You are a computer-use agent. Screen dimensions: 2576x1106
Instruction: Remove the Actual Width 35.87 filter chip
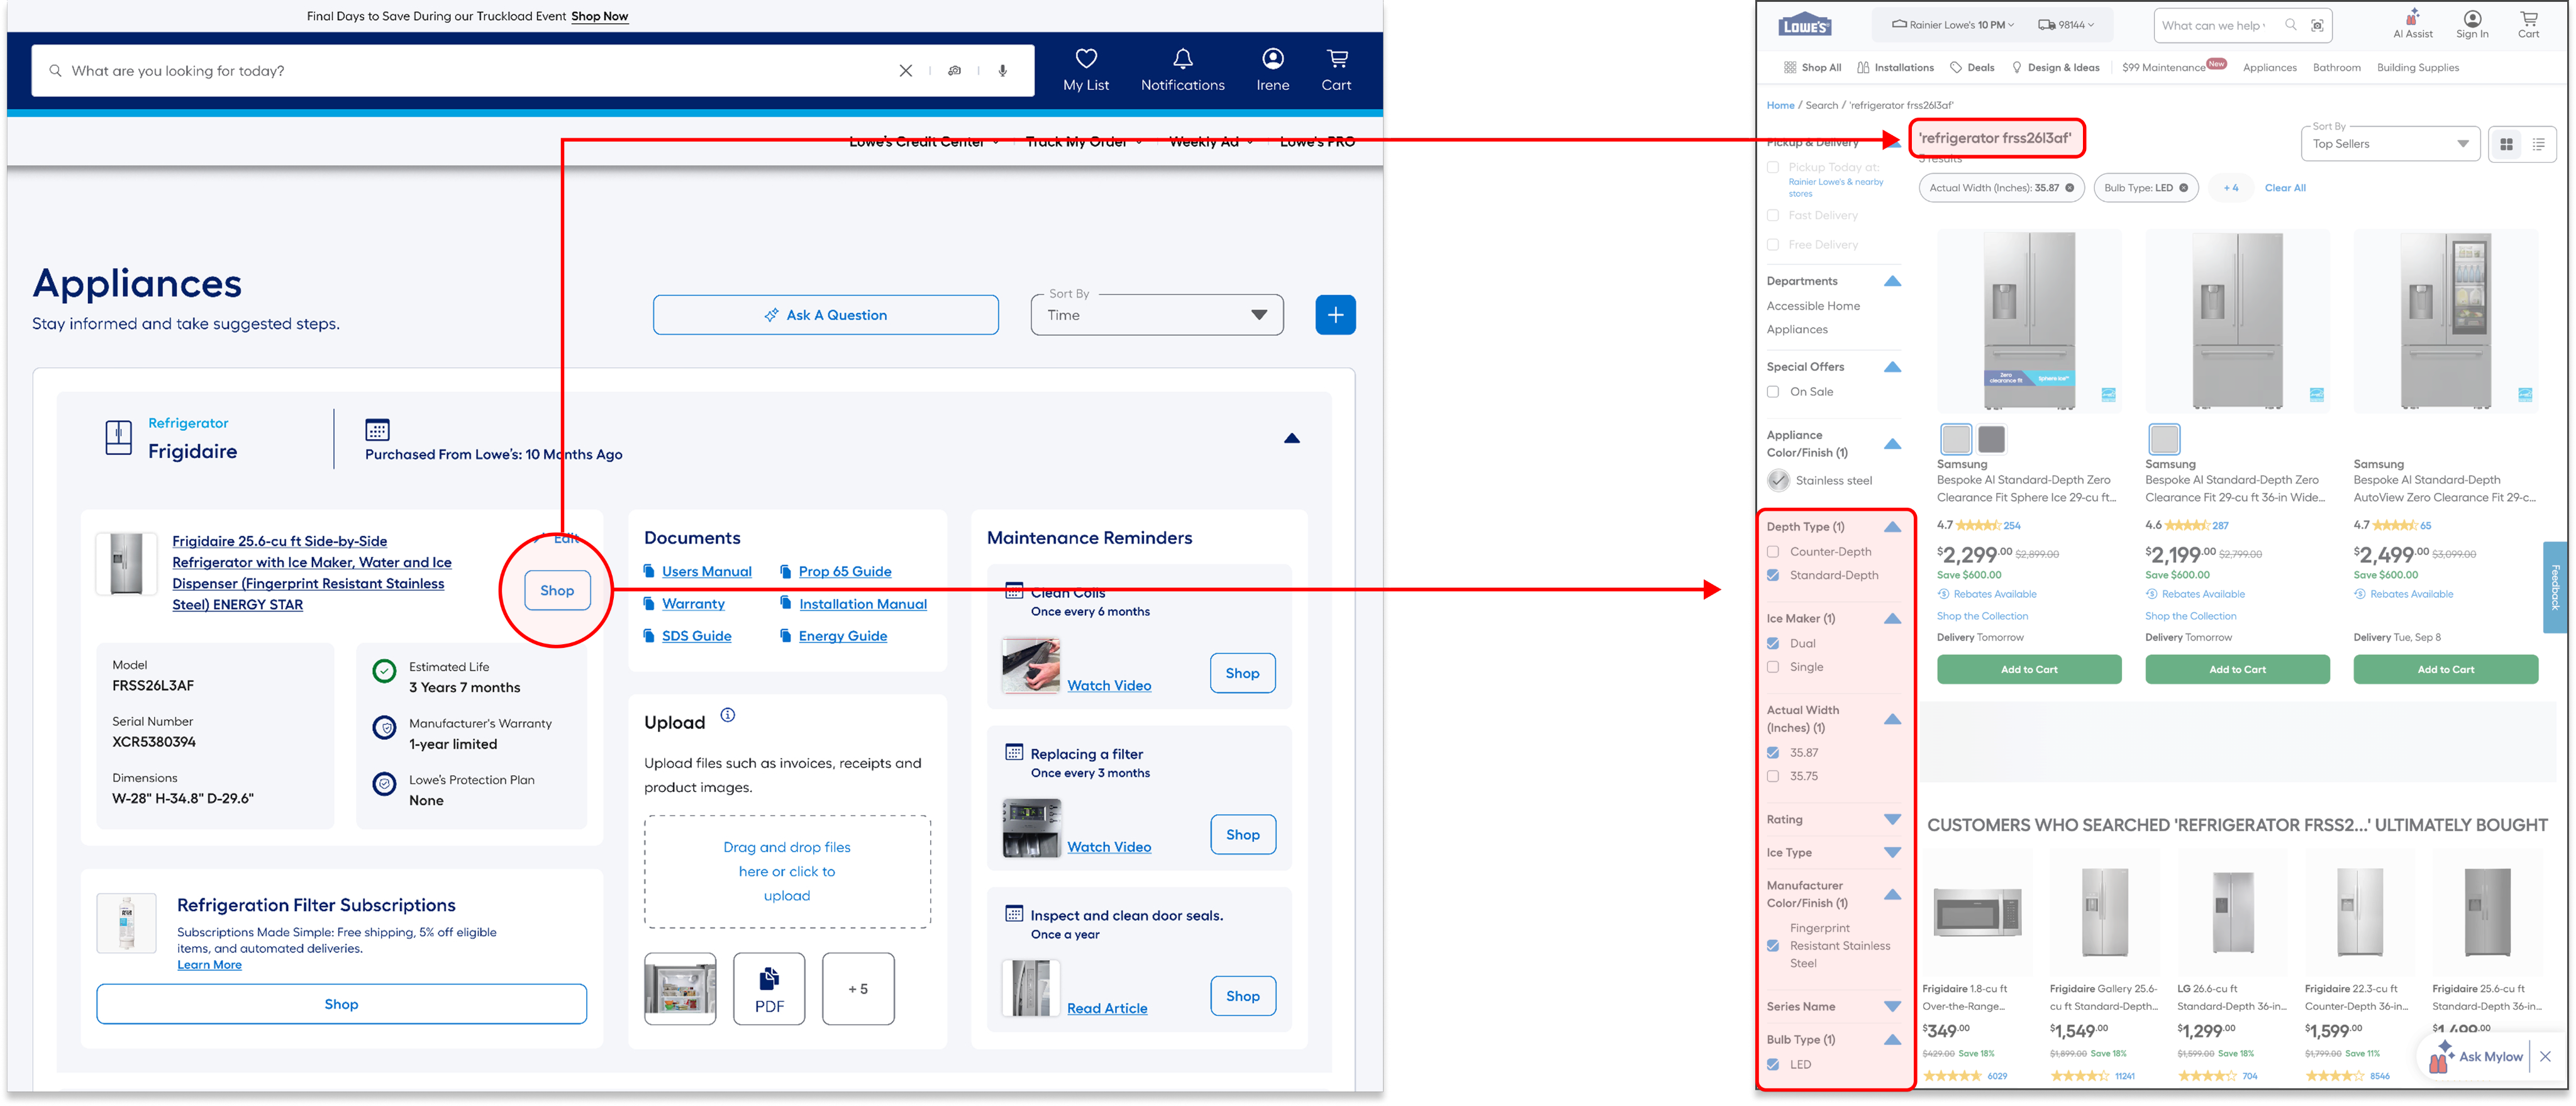(2069, 188)
